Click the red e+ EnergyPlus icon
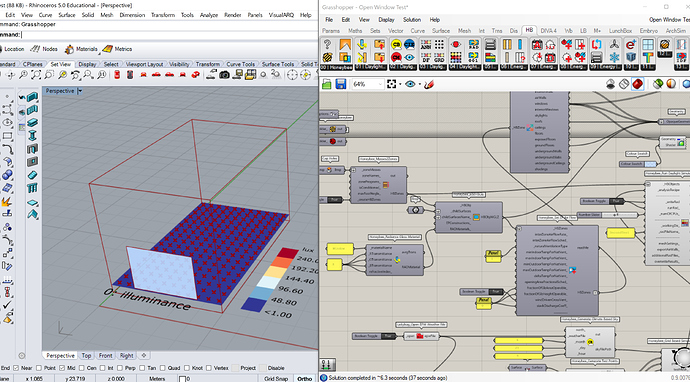Image resolution: width=690 pixels, height=382 pixels. pos(631,44)
